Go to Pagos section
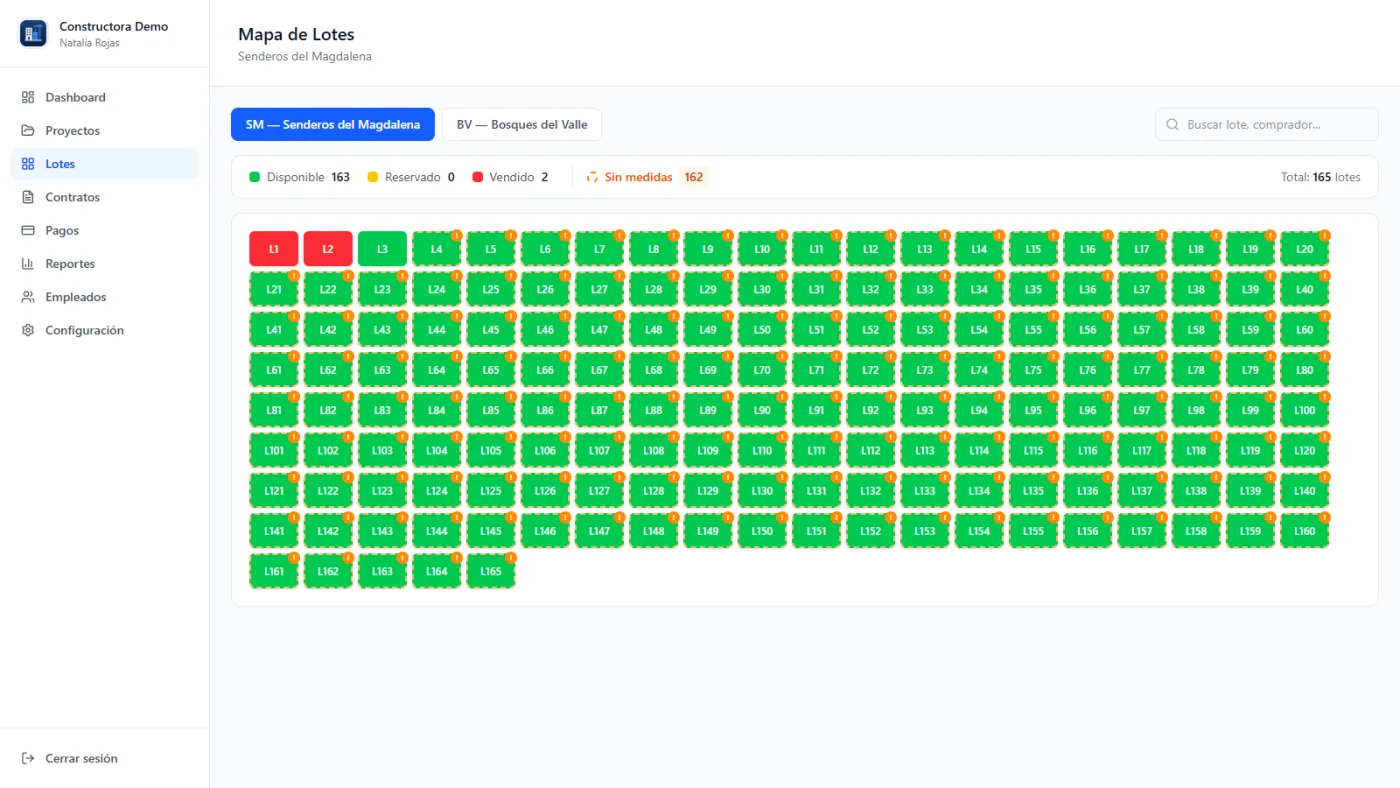The width and height of the screenshot is (1400, 788). point(105,231)
